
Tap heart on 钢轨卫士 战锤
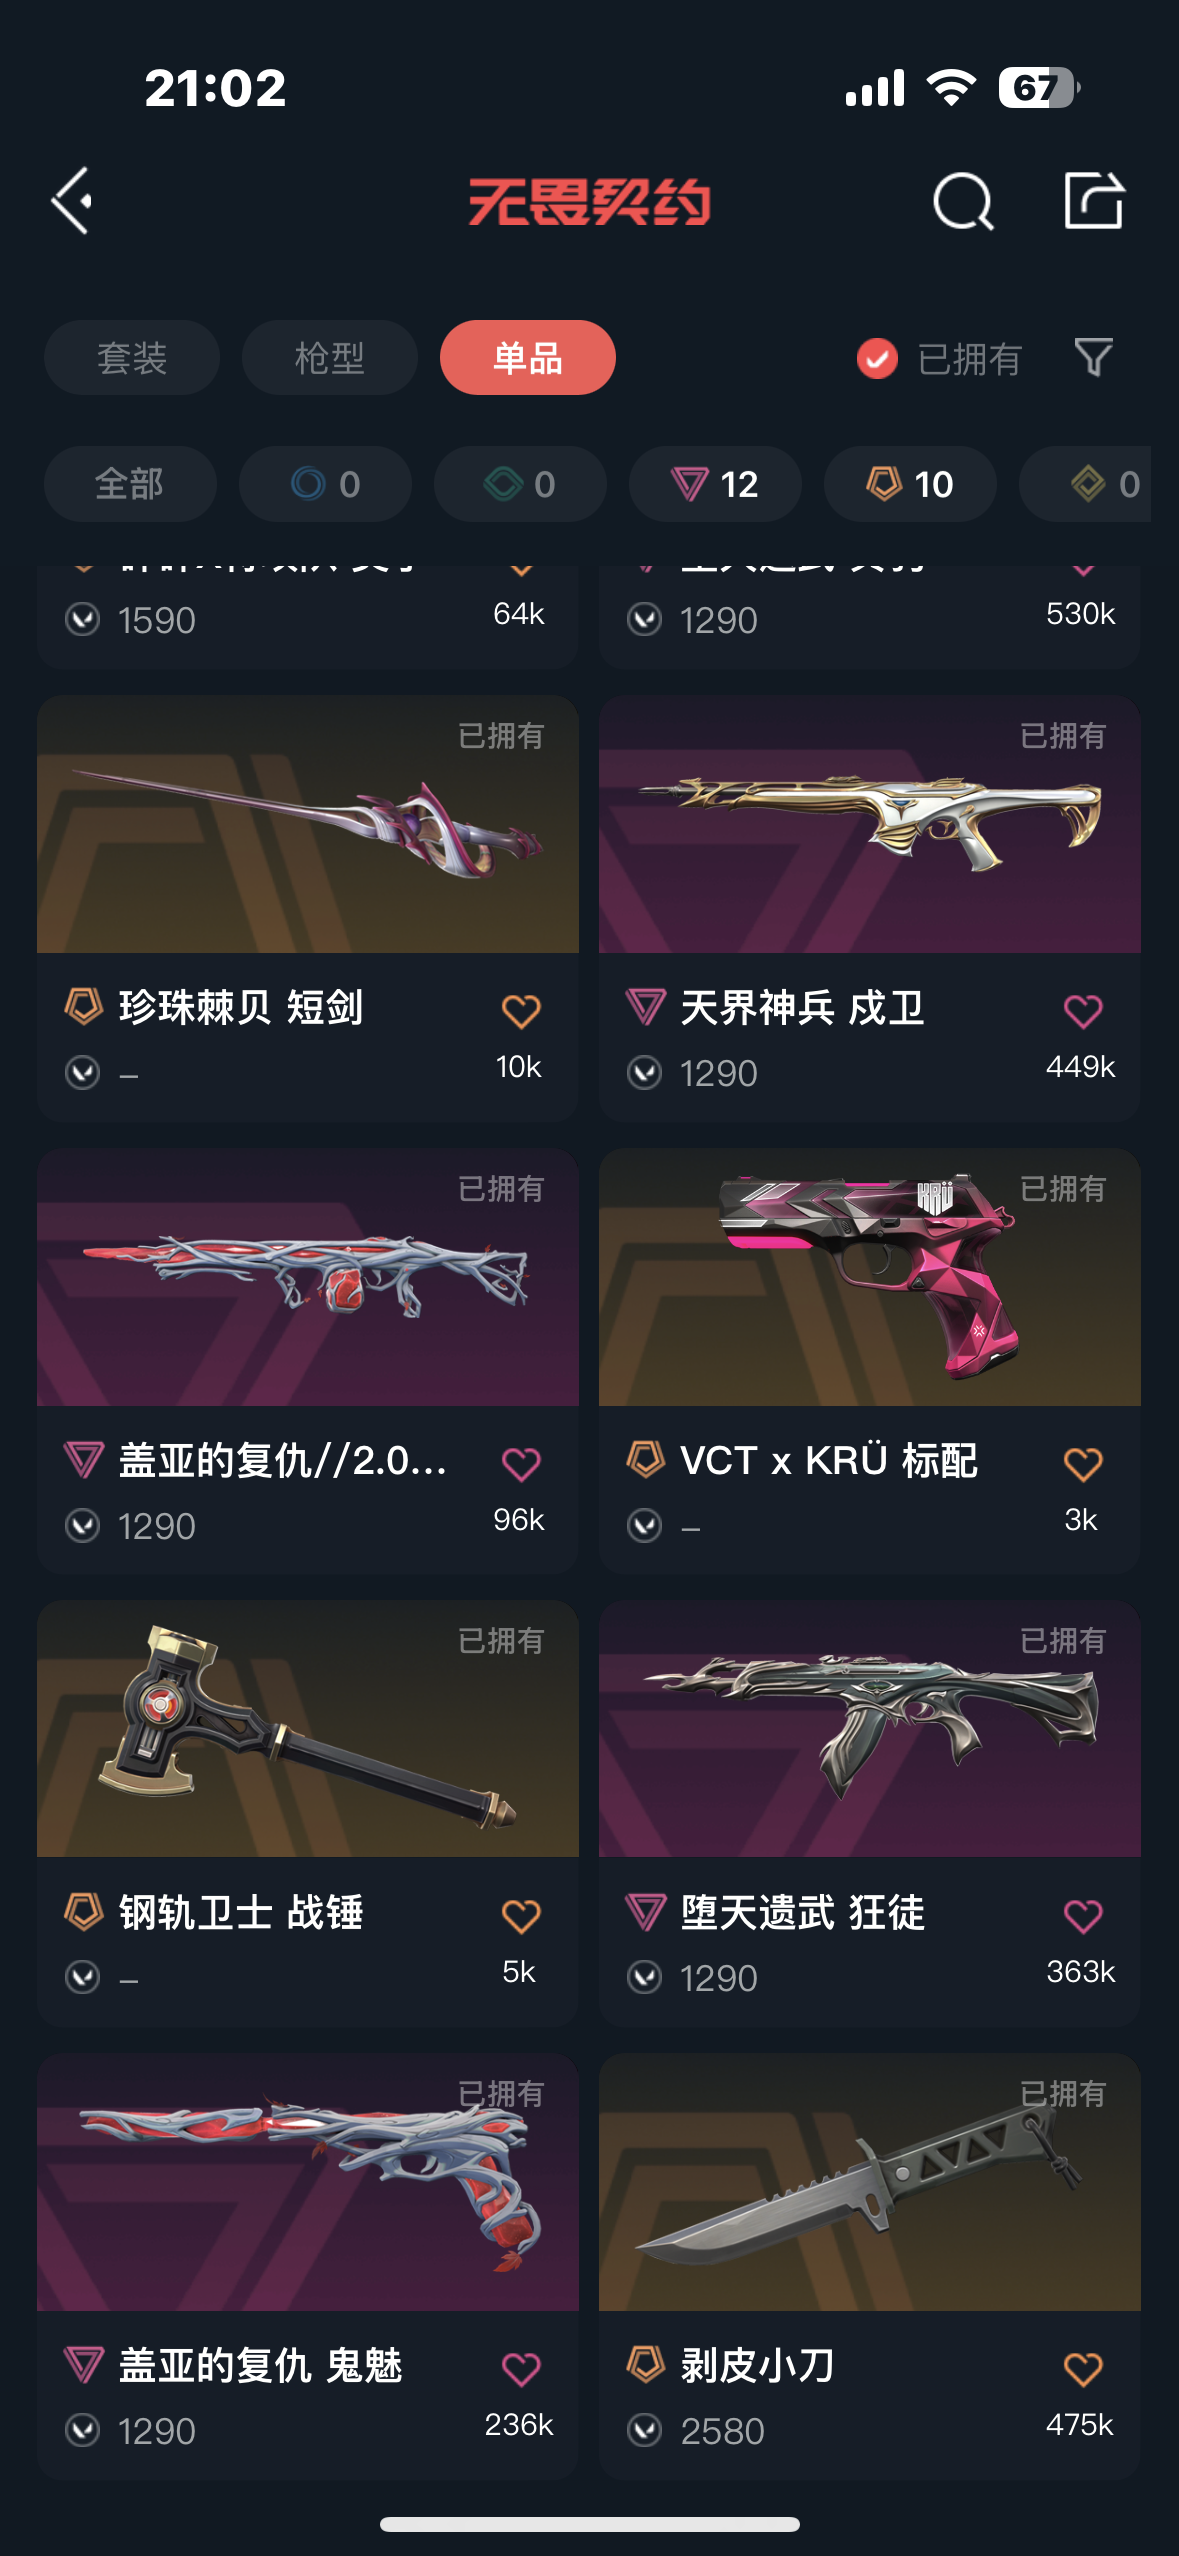(x=521, y=1916)
